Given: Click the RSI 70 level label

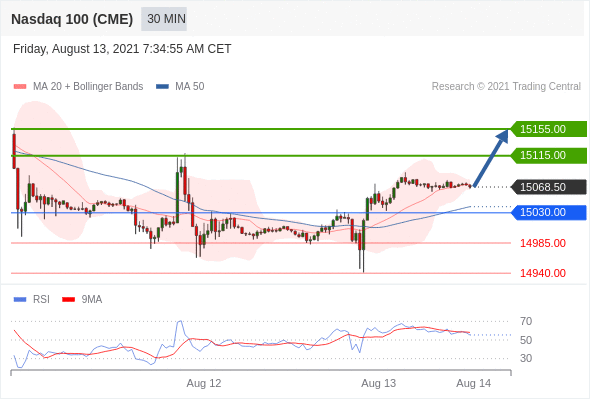Looking at the screenshot, I should 526,321.
